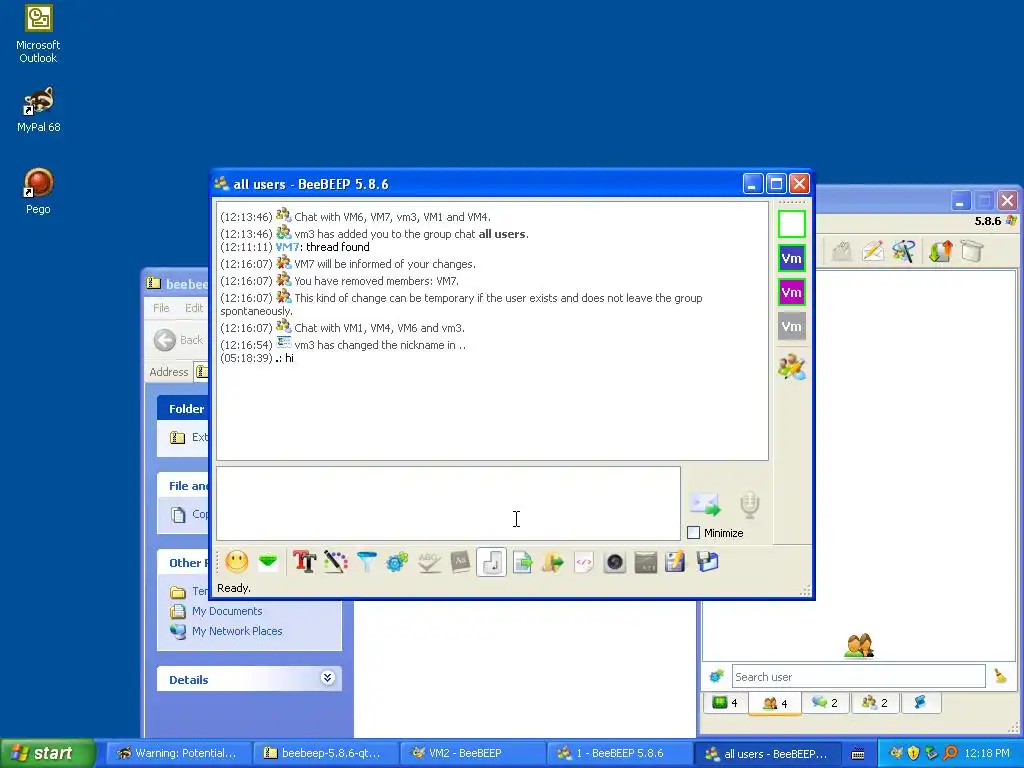Select the gray offline Vm avatar

[x=792, y=326]
